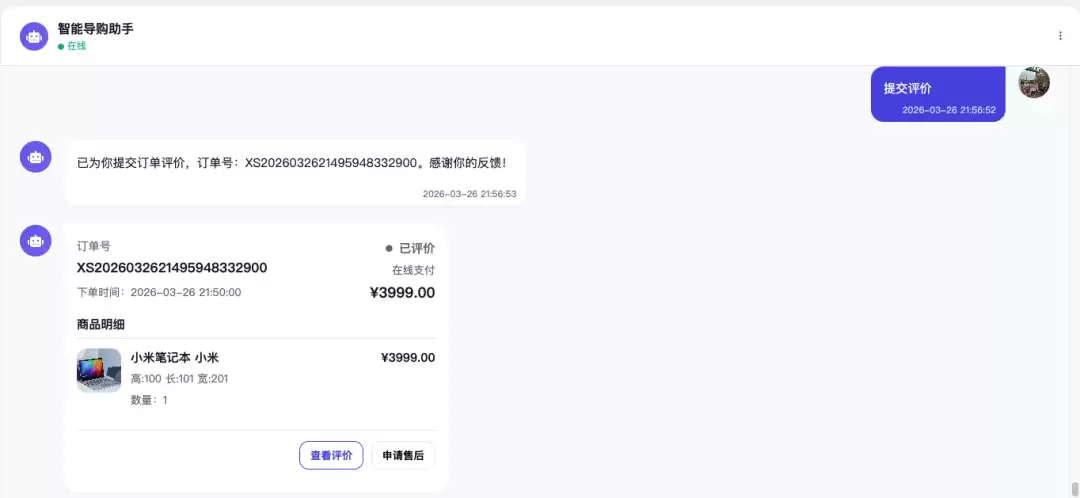Click the 小米笔记本 product thumbnail

pyautogui.click(x=99, y=371)
